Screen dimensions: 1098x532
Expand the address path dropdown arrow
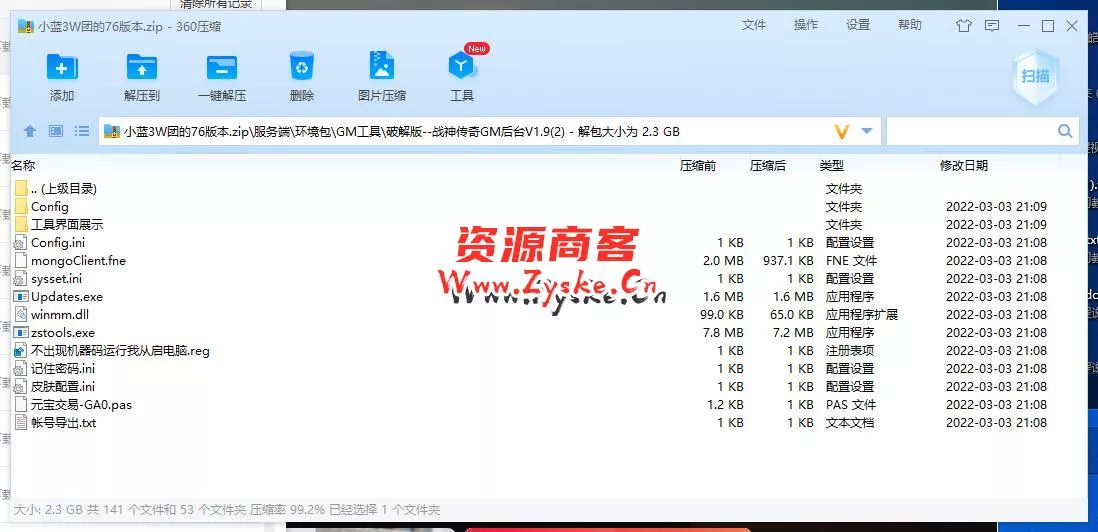[867, 131]
